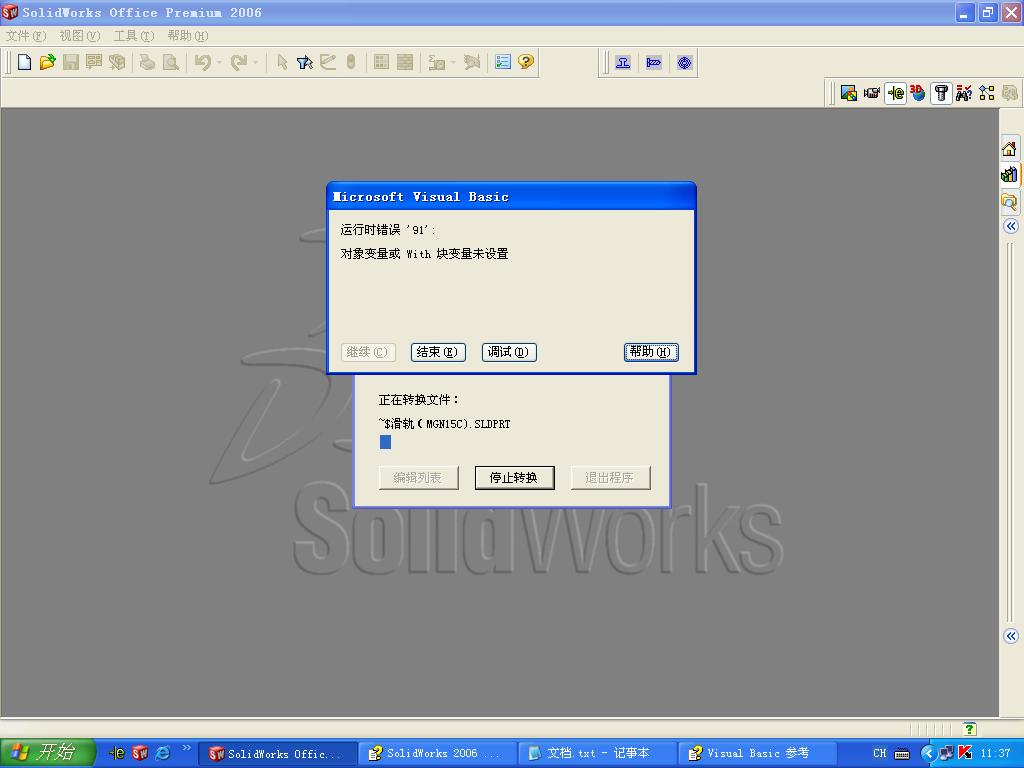The height and width of the screenshot is (768, 1024).
Task: Open the File Explorer folder-search tab
Action: point(1010,201)
